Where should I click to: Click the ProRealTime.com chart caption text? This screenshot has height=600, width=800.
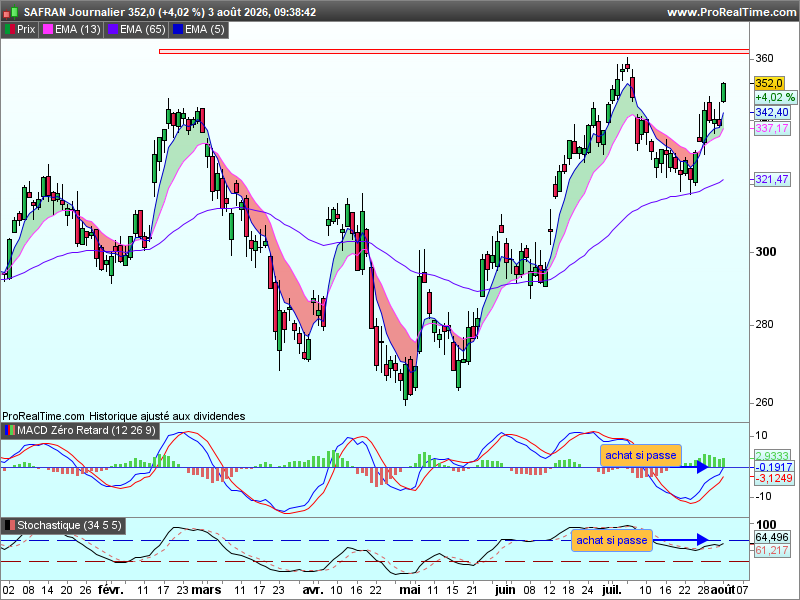pos(43,416)
